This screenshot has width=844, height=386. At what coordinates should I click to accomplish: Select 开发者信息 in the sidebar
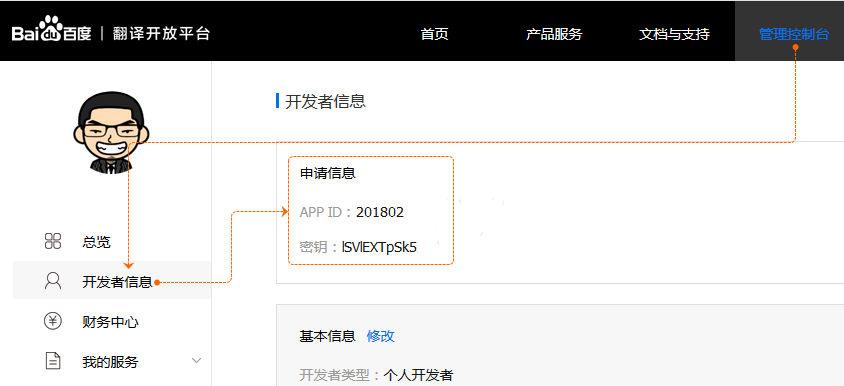(117, 282)
